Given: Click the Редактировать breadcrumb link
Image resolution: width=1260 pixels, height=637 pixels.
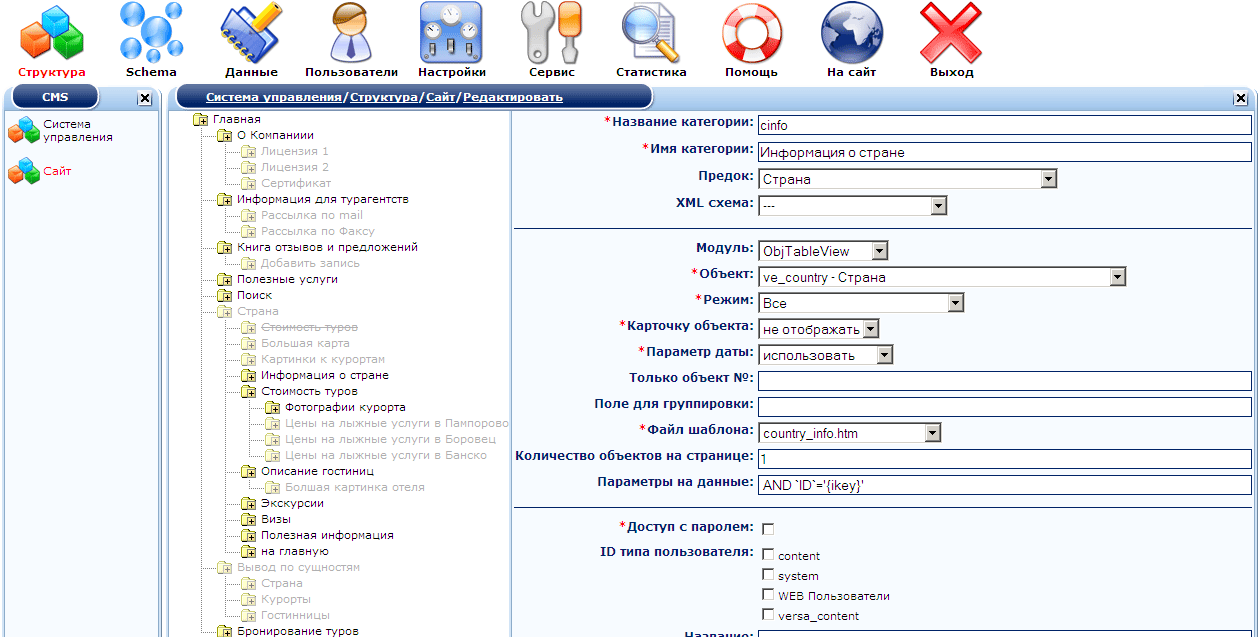Looking at the screenshot, I should [x=512, y=97].
